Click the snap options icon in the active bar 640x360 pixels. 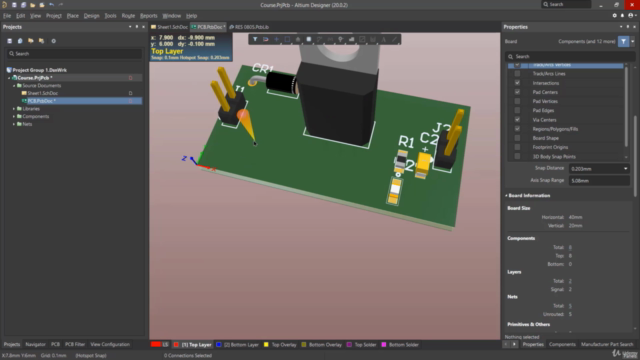coord(266,39)
